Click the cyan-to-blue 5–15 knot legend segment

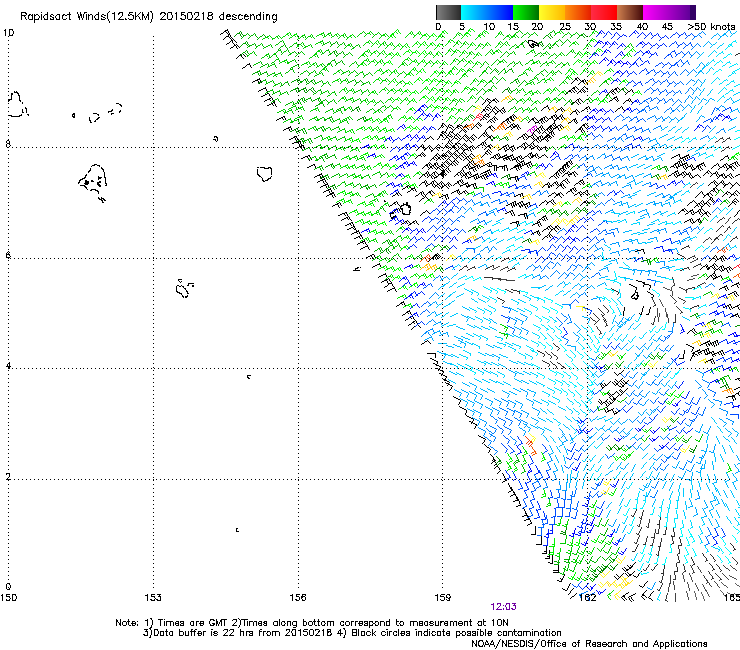coord(487,12)
